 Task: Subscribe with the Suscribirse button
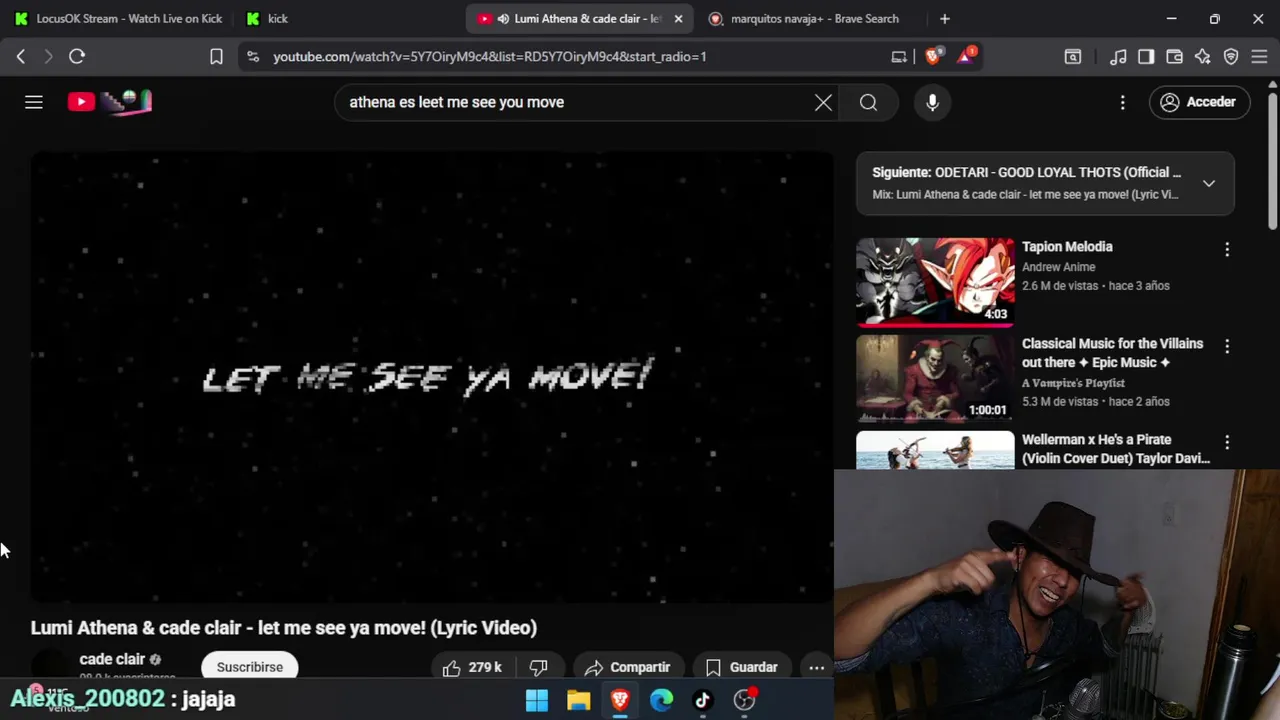[x=250, y=667]
